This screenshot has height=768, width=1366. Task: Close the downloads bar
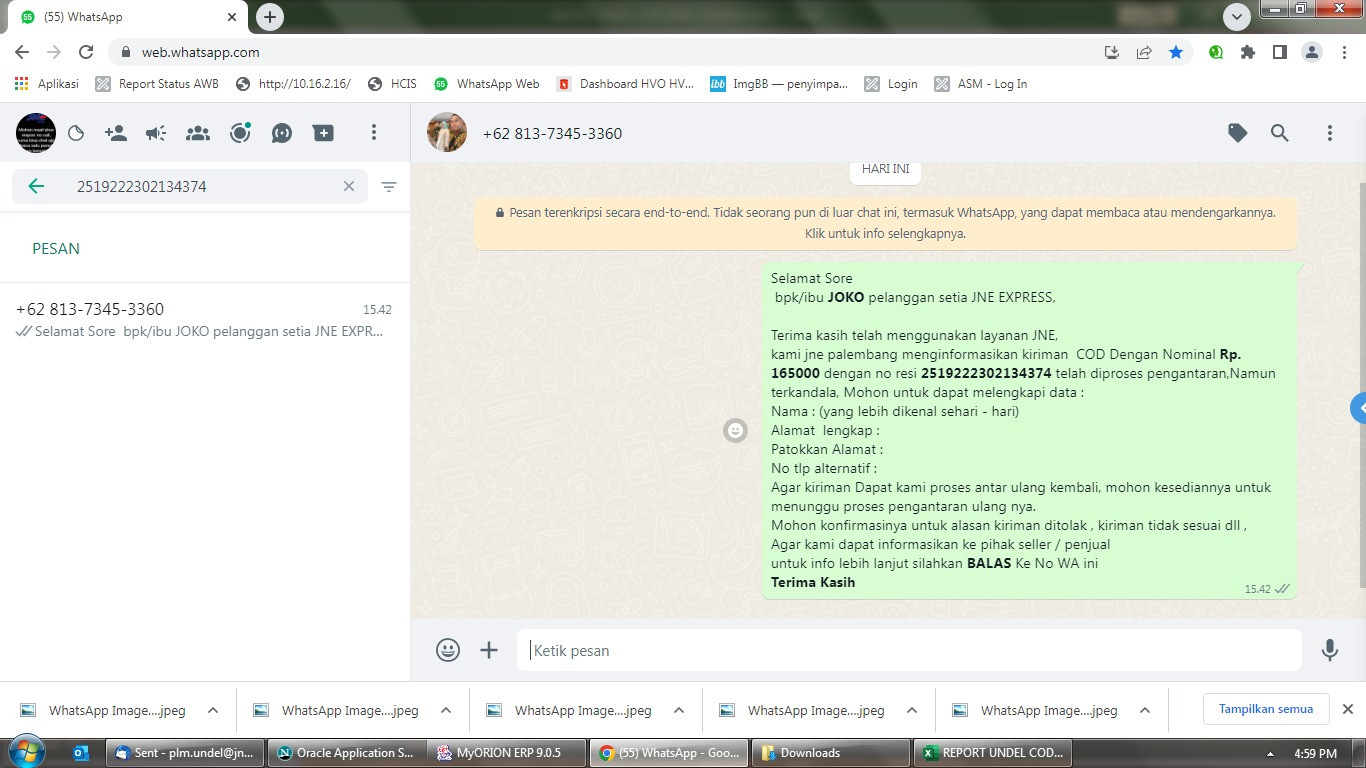1348,709
